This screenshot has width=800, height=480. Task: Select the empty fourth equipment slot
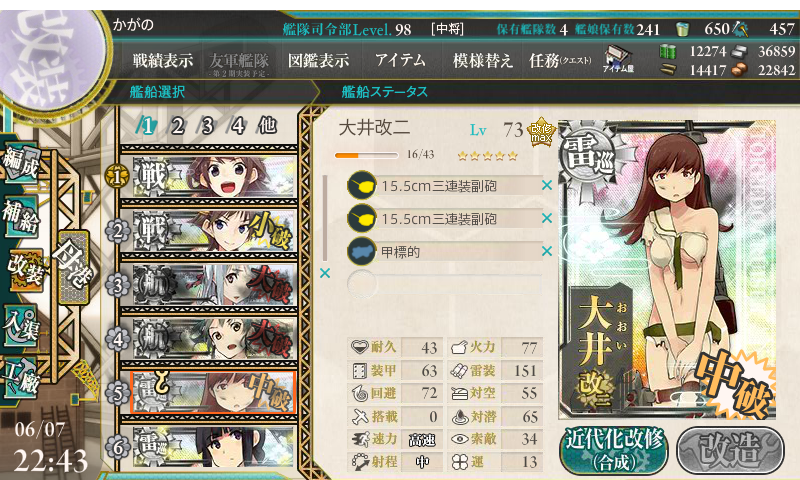pos(444,284)
